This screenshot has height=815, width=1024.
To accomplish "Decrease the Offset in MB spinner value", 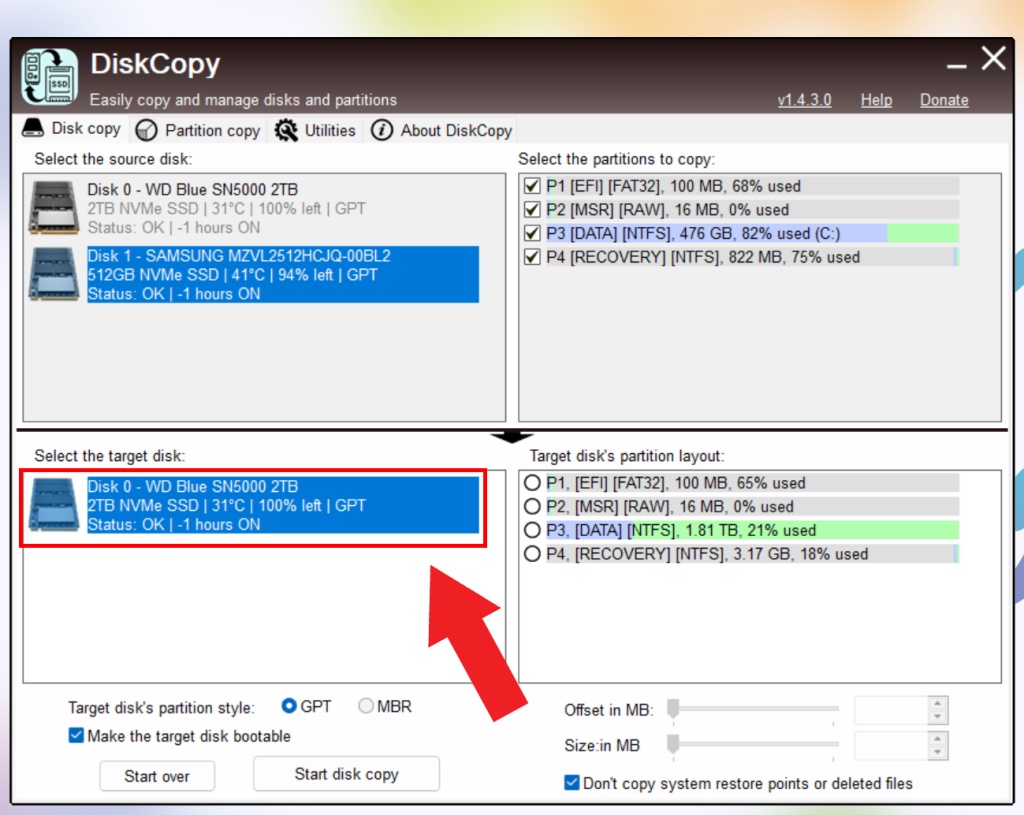I will click(938, 717).
